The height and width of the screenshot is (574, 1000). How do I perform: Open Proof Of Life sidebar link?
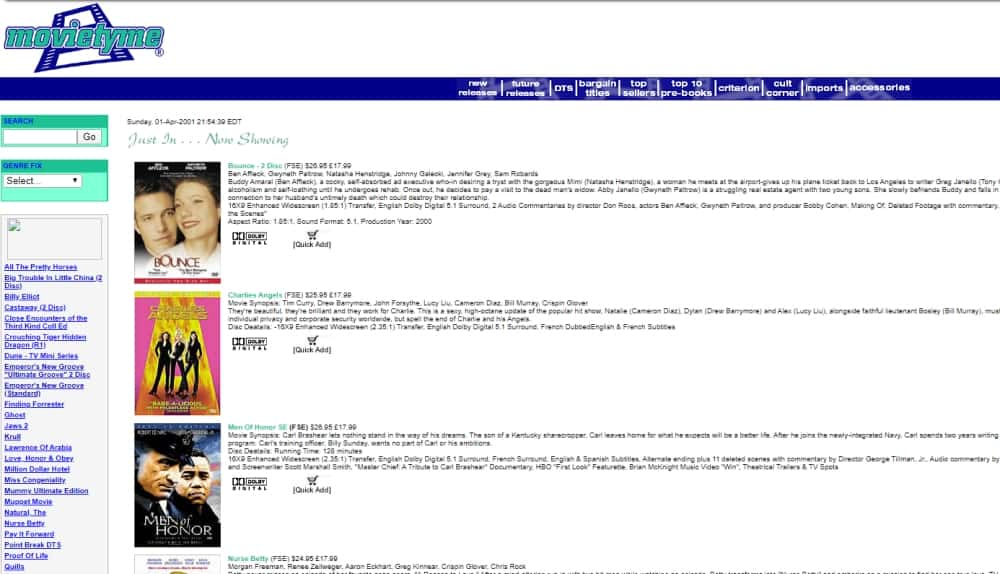point(26,556)
